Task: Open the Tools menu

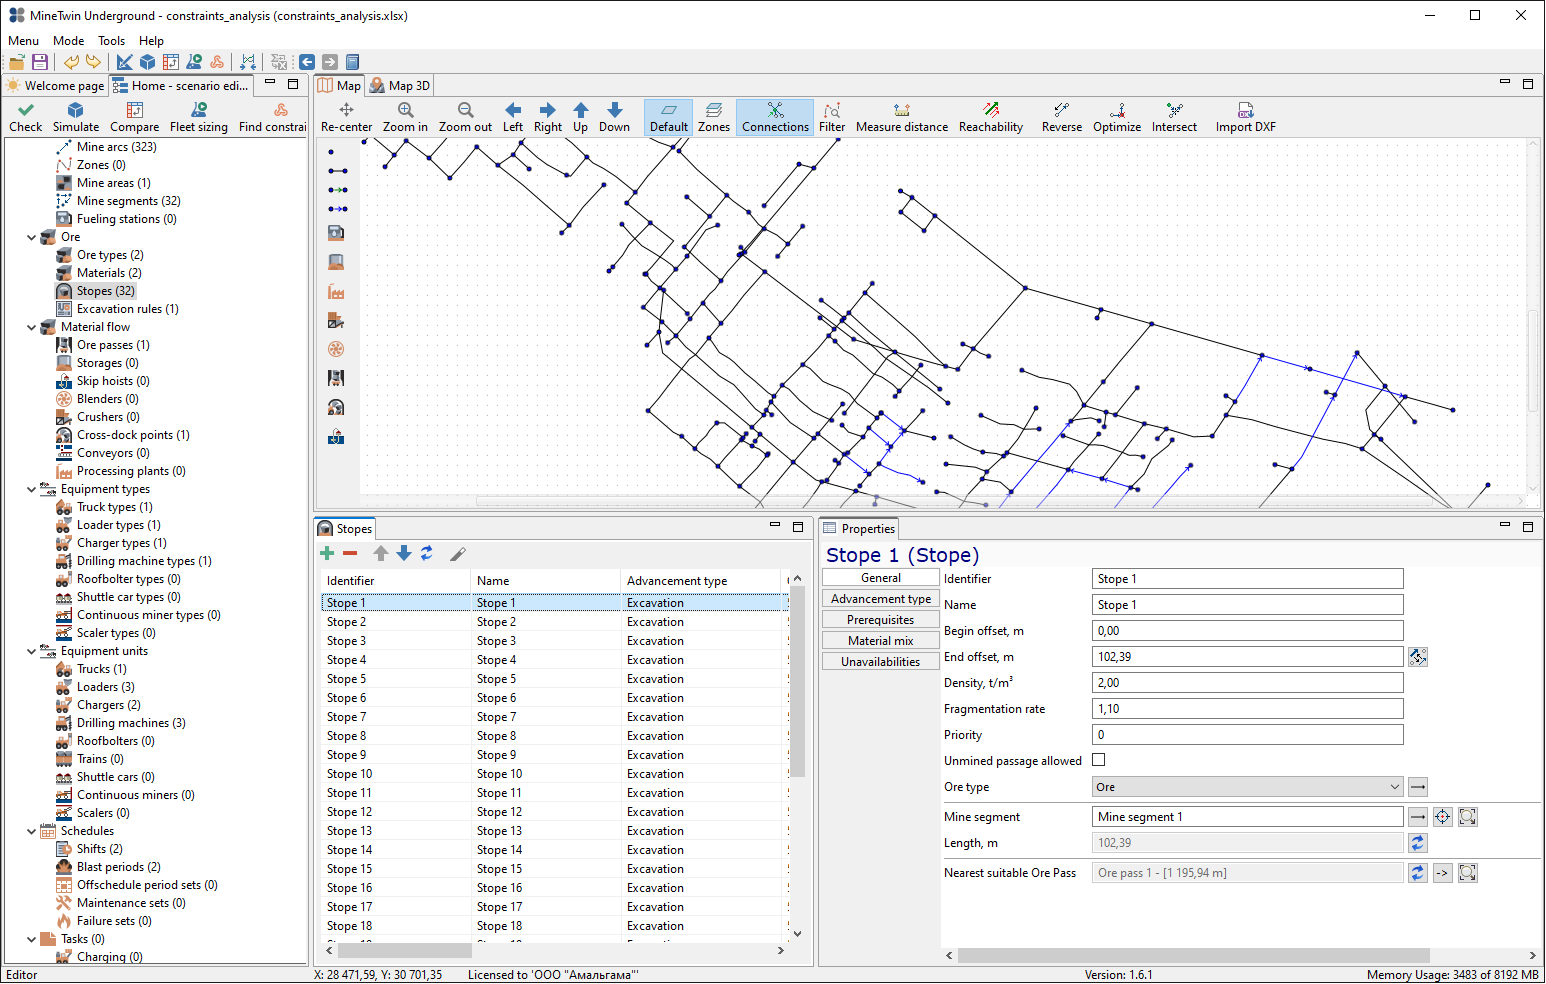Action: point(111,41)
